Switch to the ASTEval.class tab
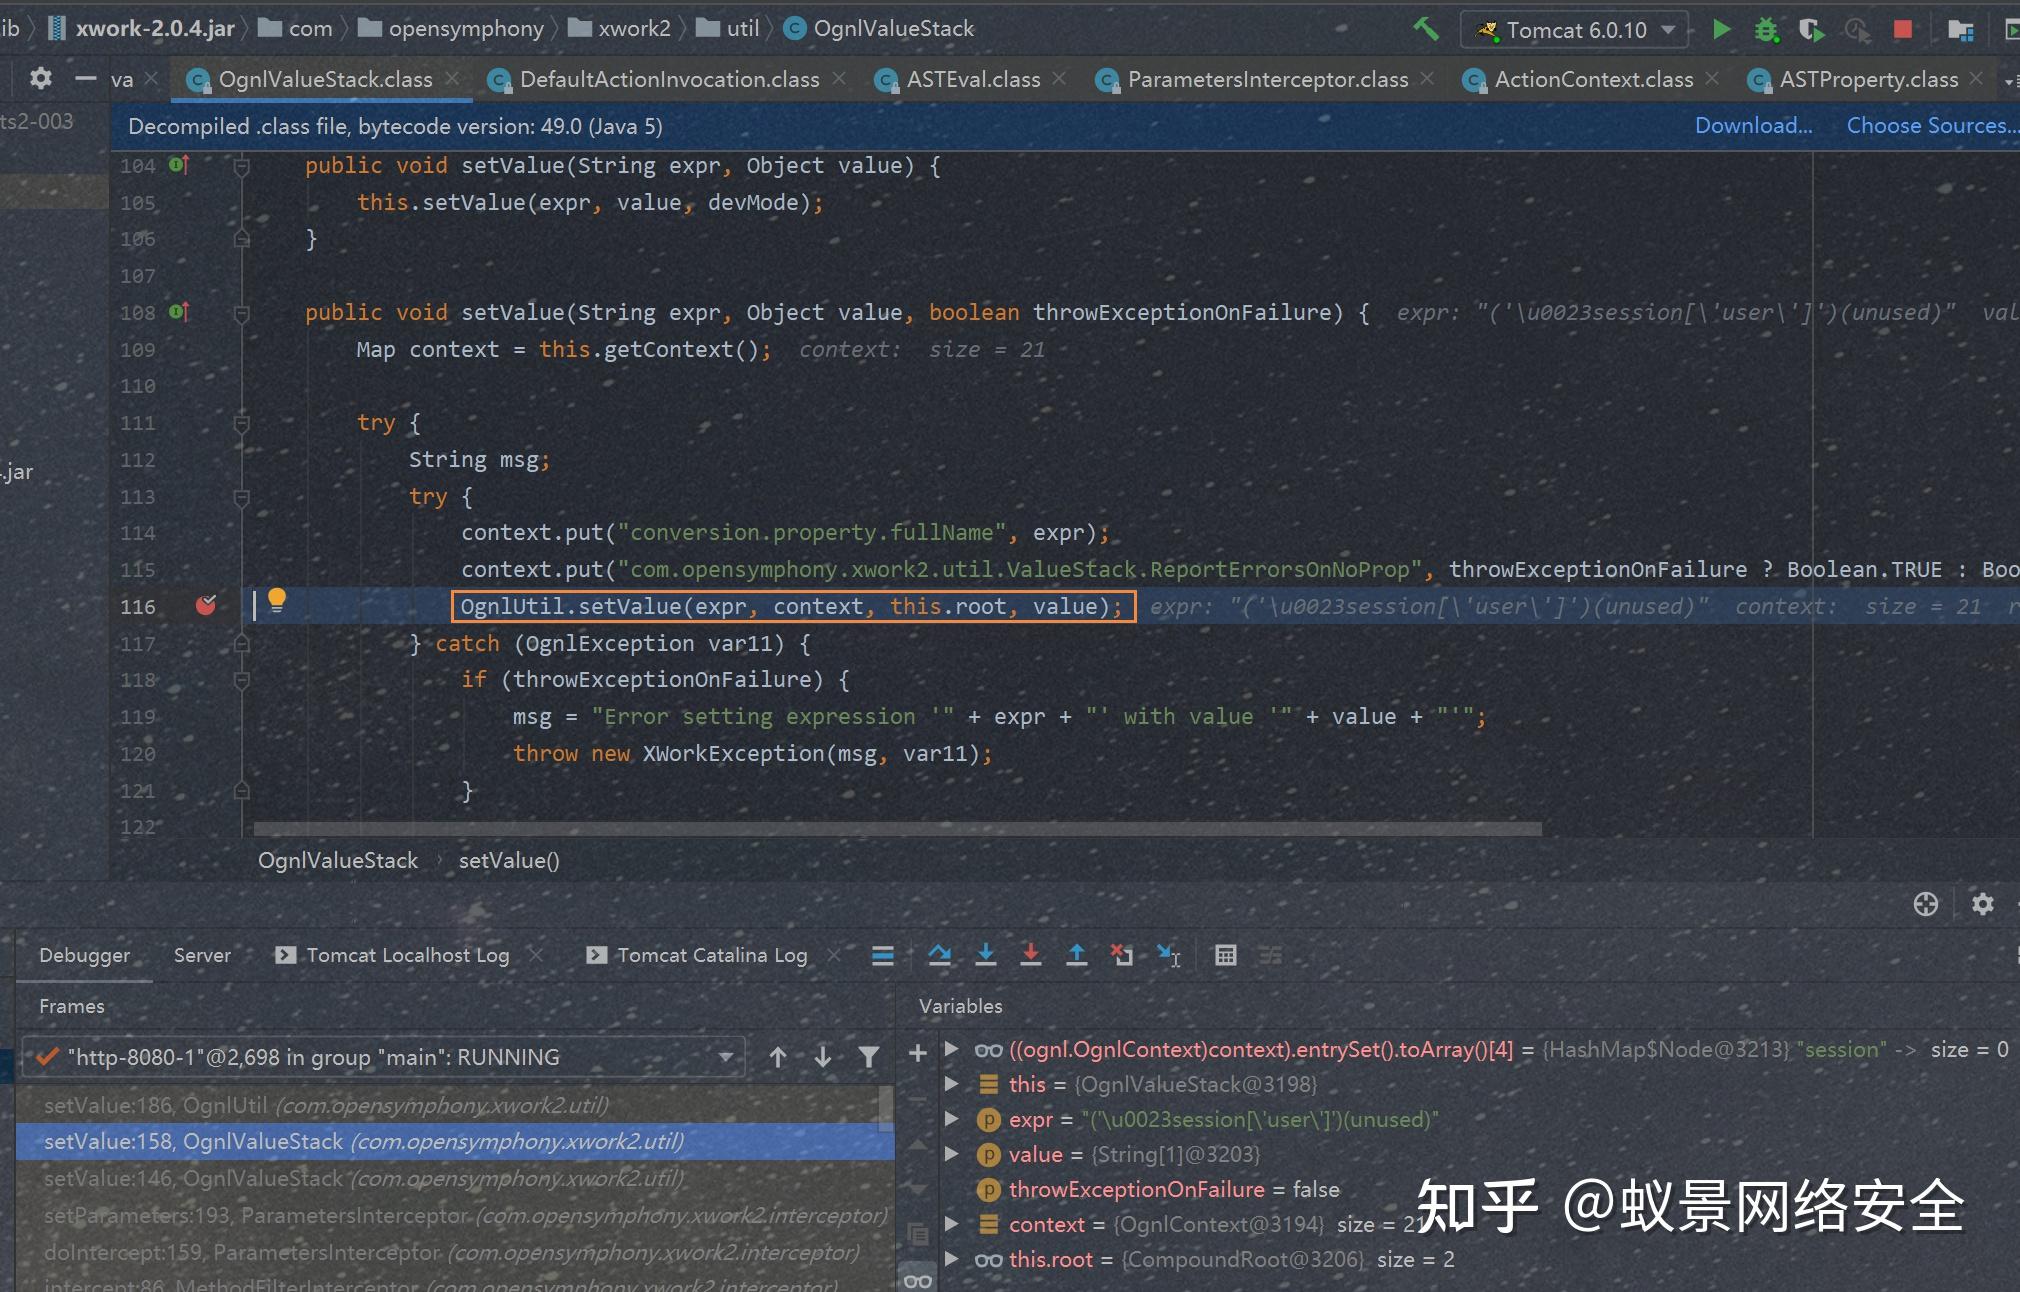2020x1292 pixels. pos(972,79)
